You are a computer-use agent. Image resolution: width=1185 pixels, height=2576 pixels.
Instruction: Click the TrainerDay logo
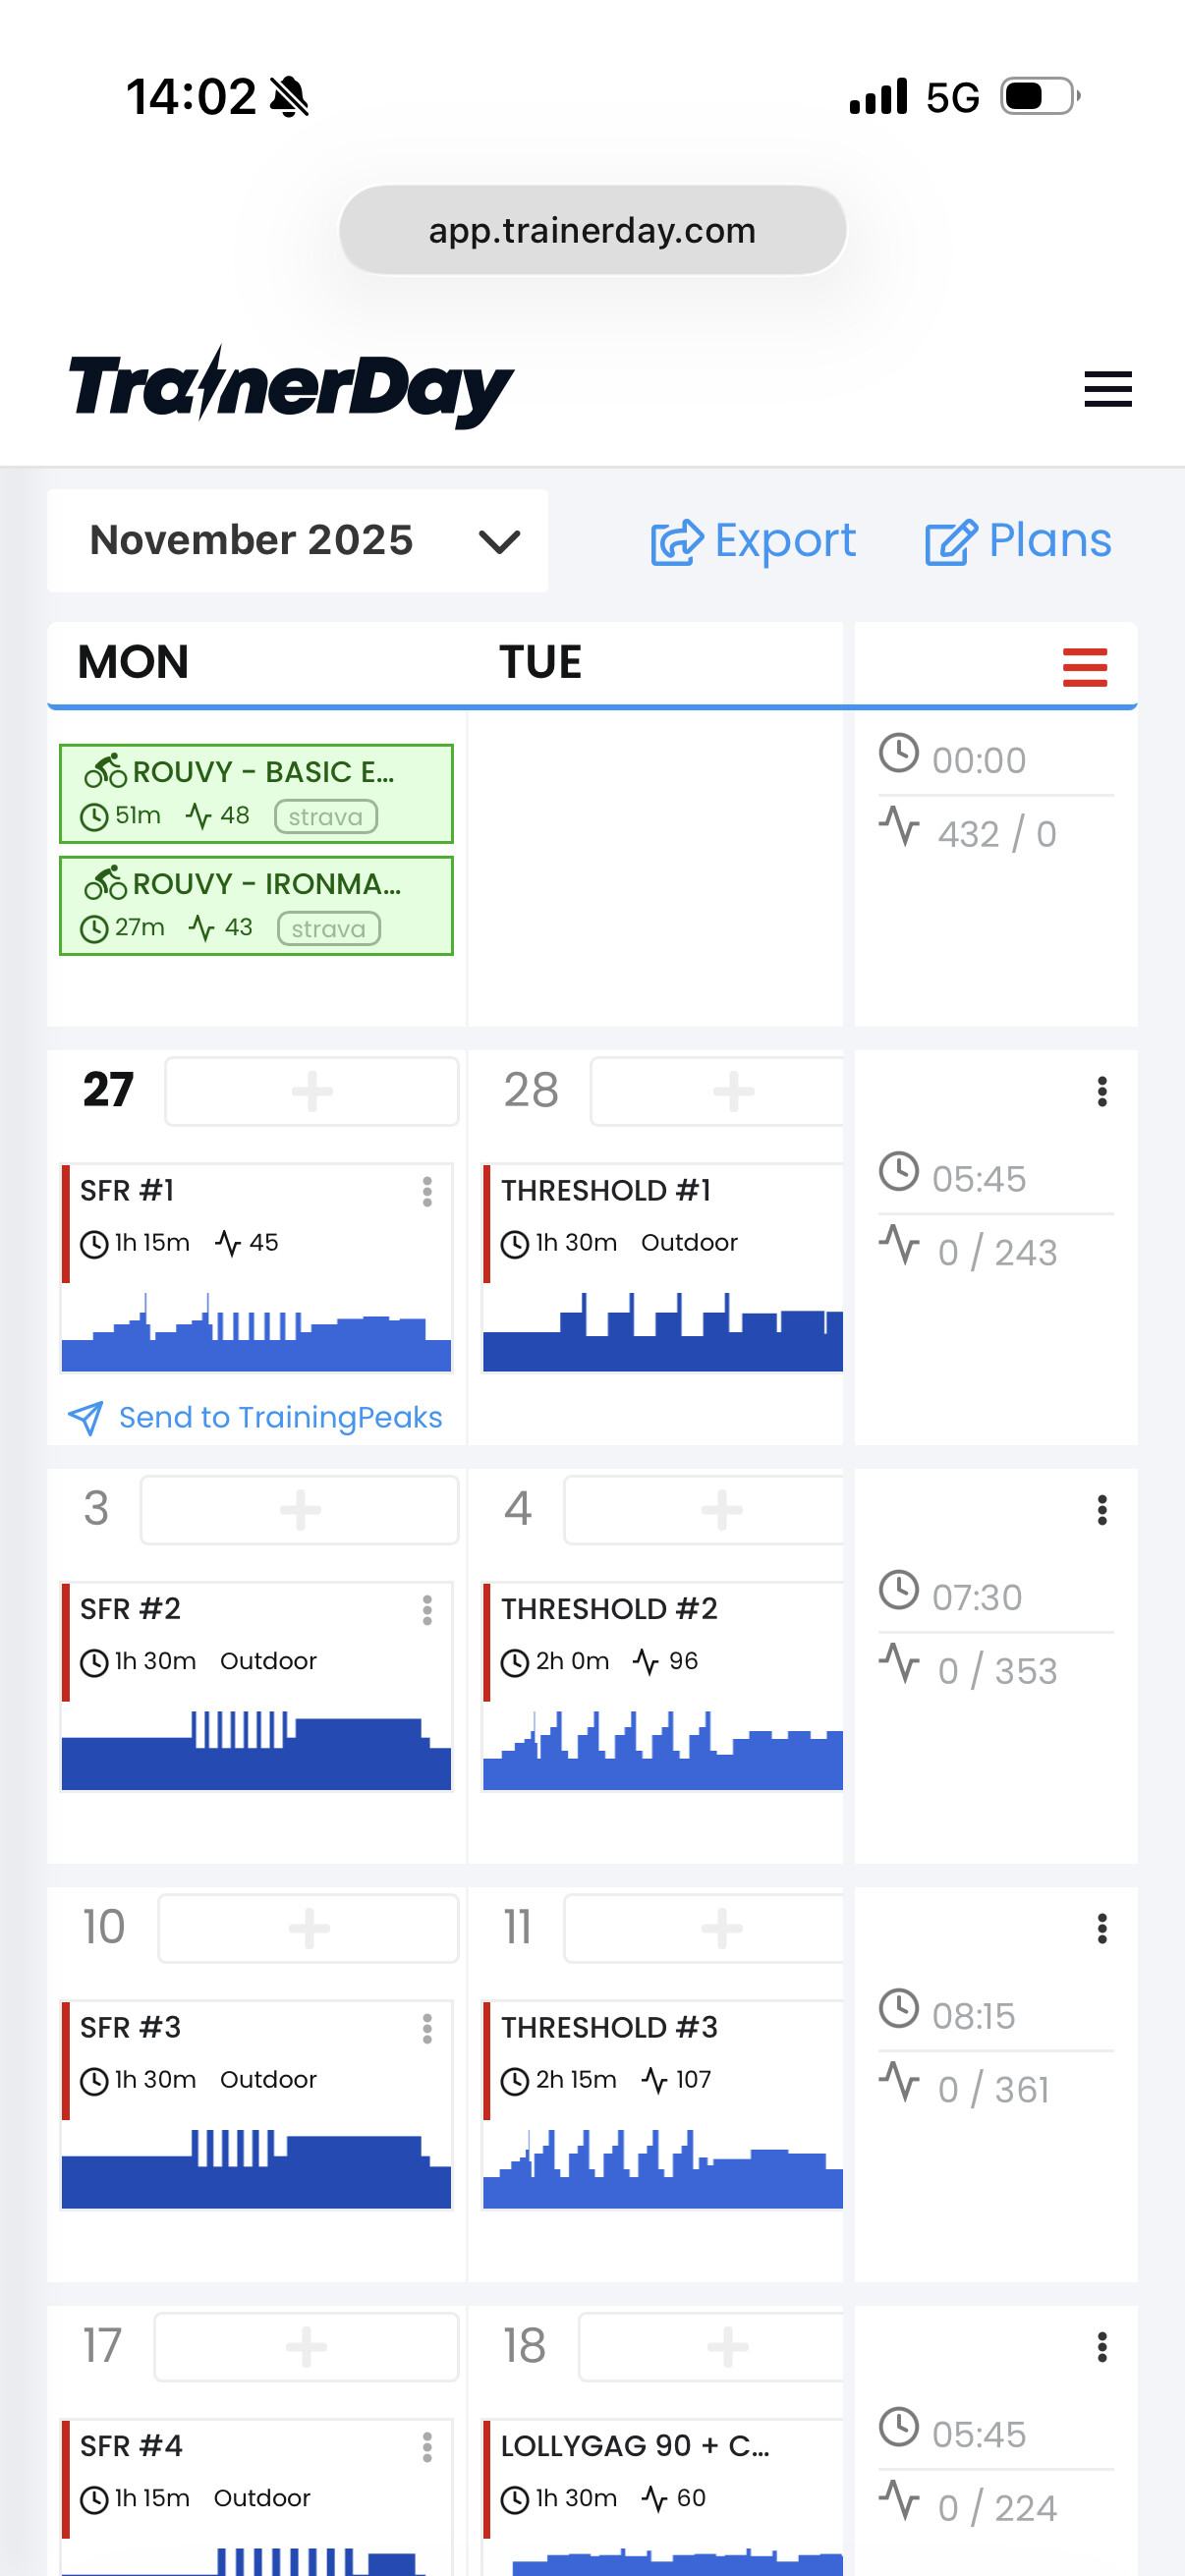[290, 388]
